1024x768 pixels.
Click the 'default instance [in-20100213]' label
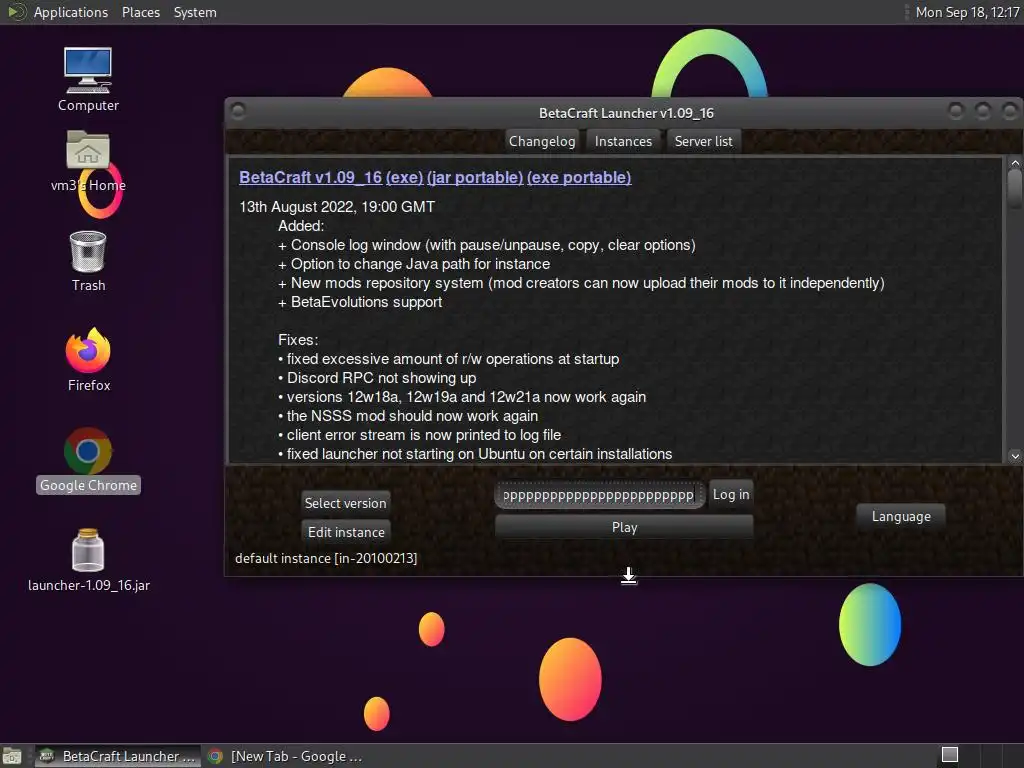326,558
